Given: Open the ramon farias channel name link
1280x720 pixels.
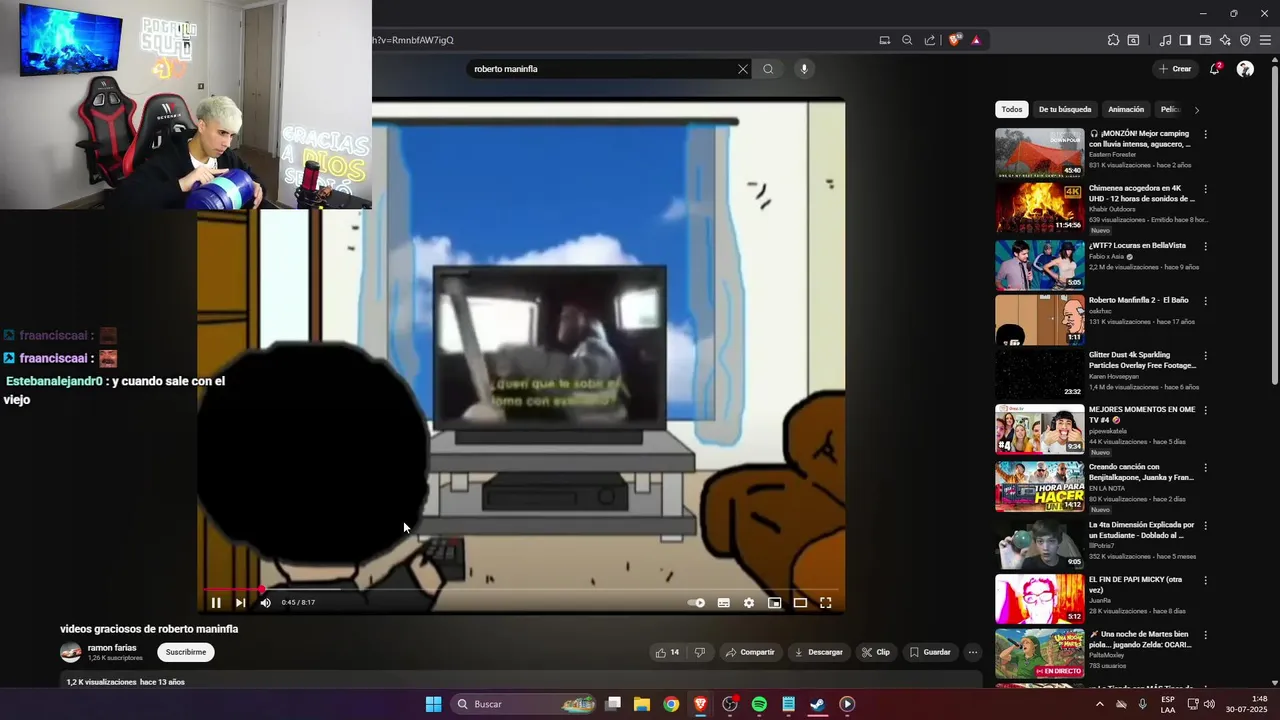Looking at the screenshot, I should point(112,648).
